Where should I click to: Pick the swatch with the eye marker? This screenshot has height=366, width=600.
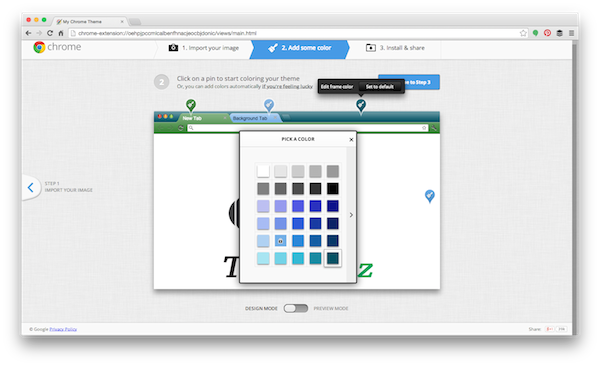coord(280,241)
